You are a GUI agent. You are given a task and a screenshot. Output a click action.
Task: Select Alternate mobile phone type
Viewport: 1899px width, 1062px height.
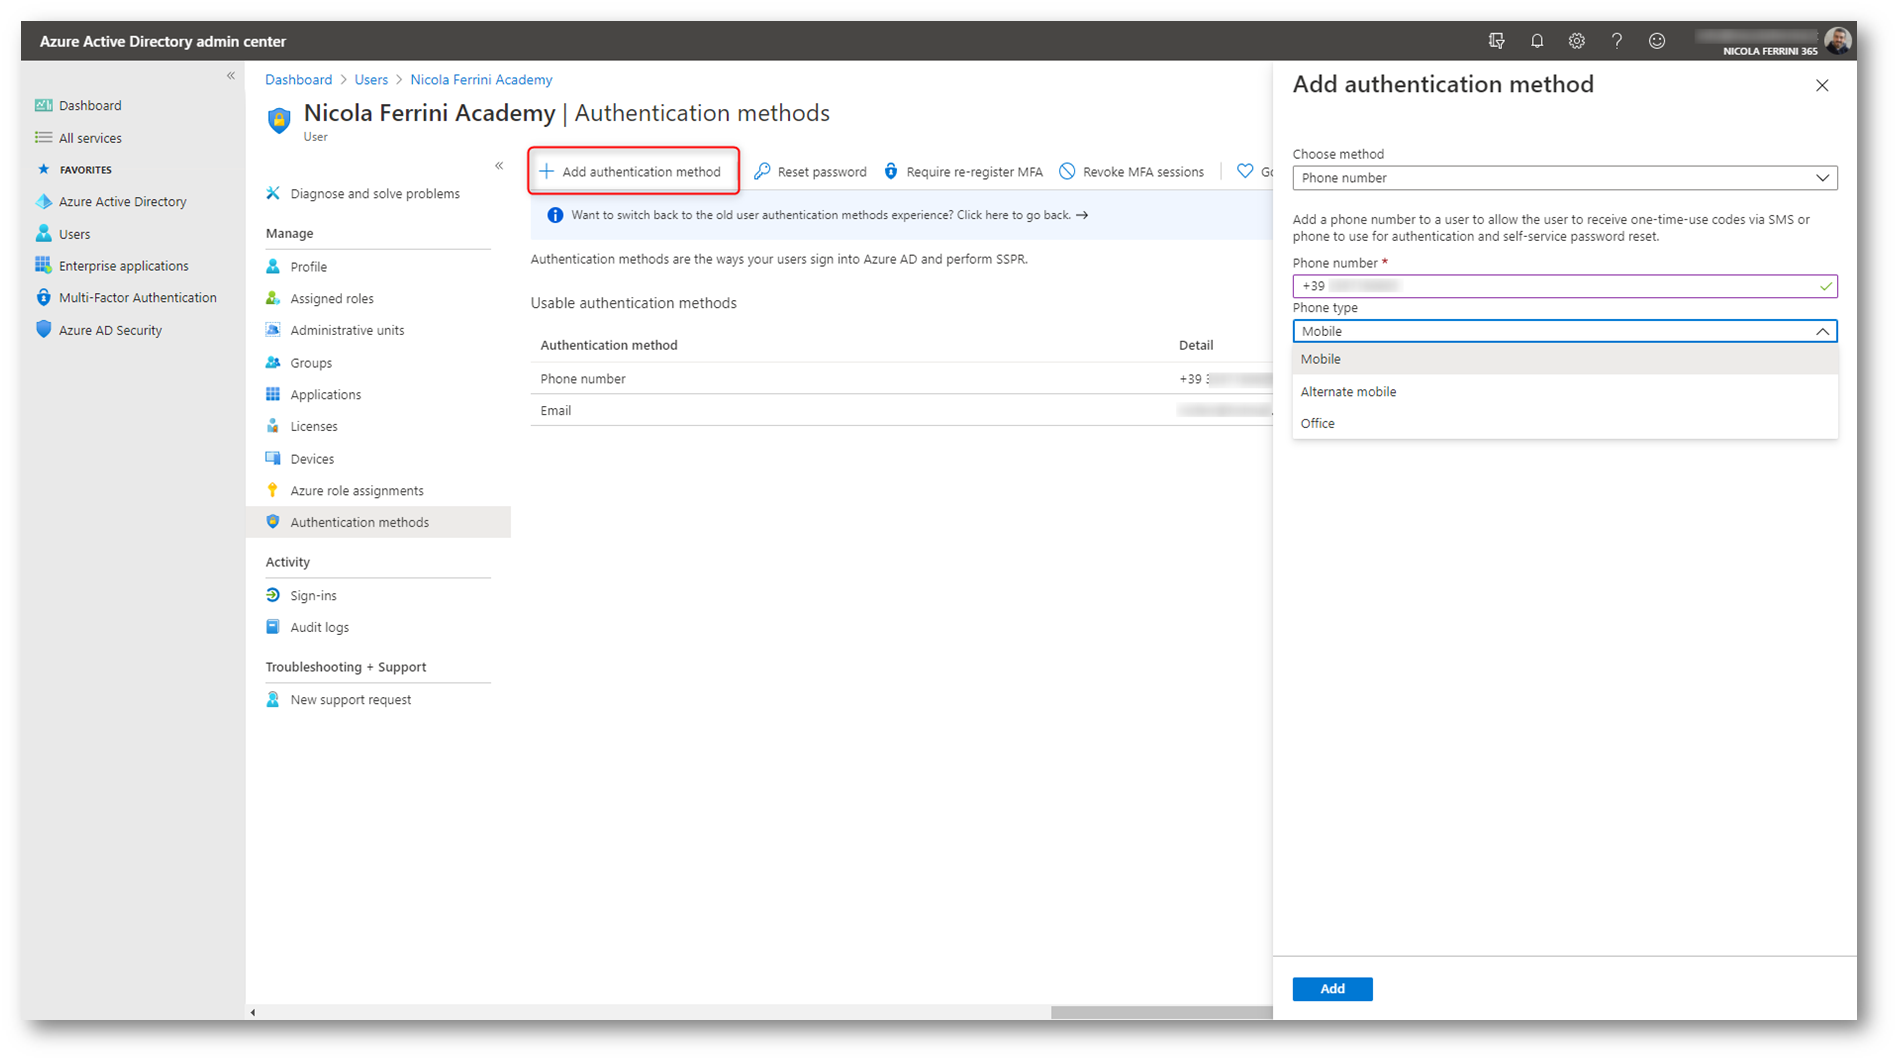1565,392
